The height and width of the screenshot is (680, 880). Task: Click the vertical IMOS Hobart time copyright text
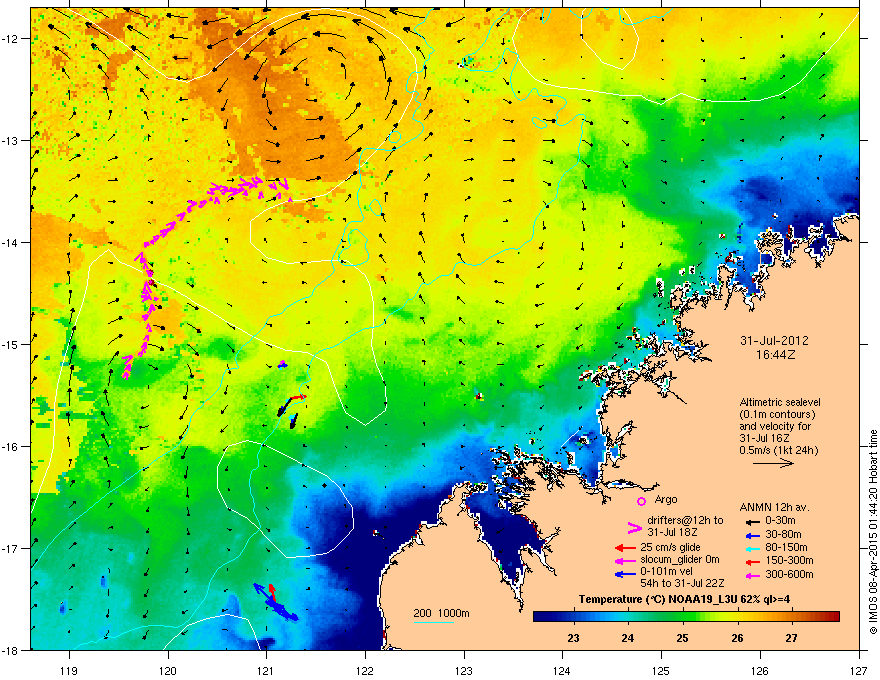pyautogui.click(x=873, y=532)
